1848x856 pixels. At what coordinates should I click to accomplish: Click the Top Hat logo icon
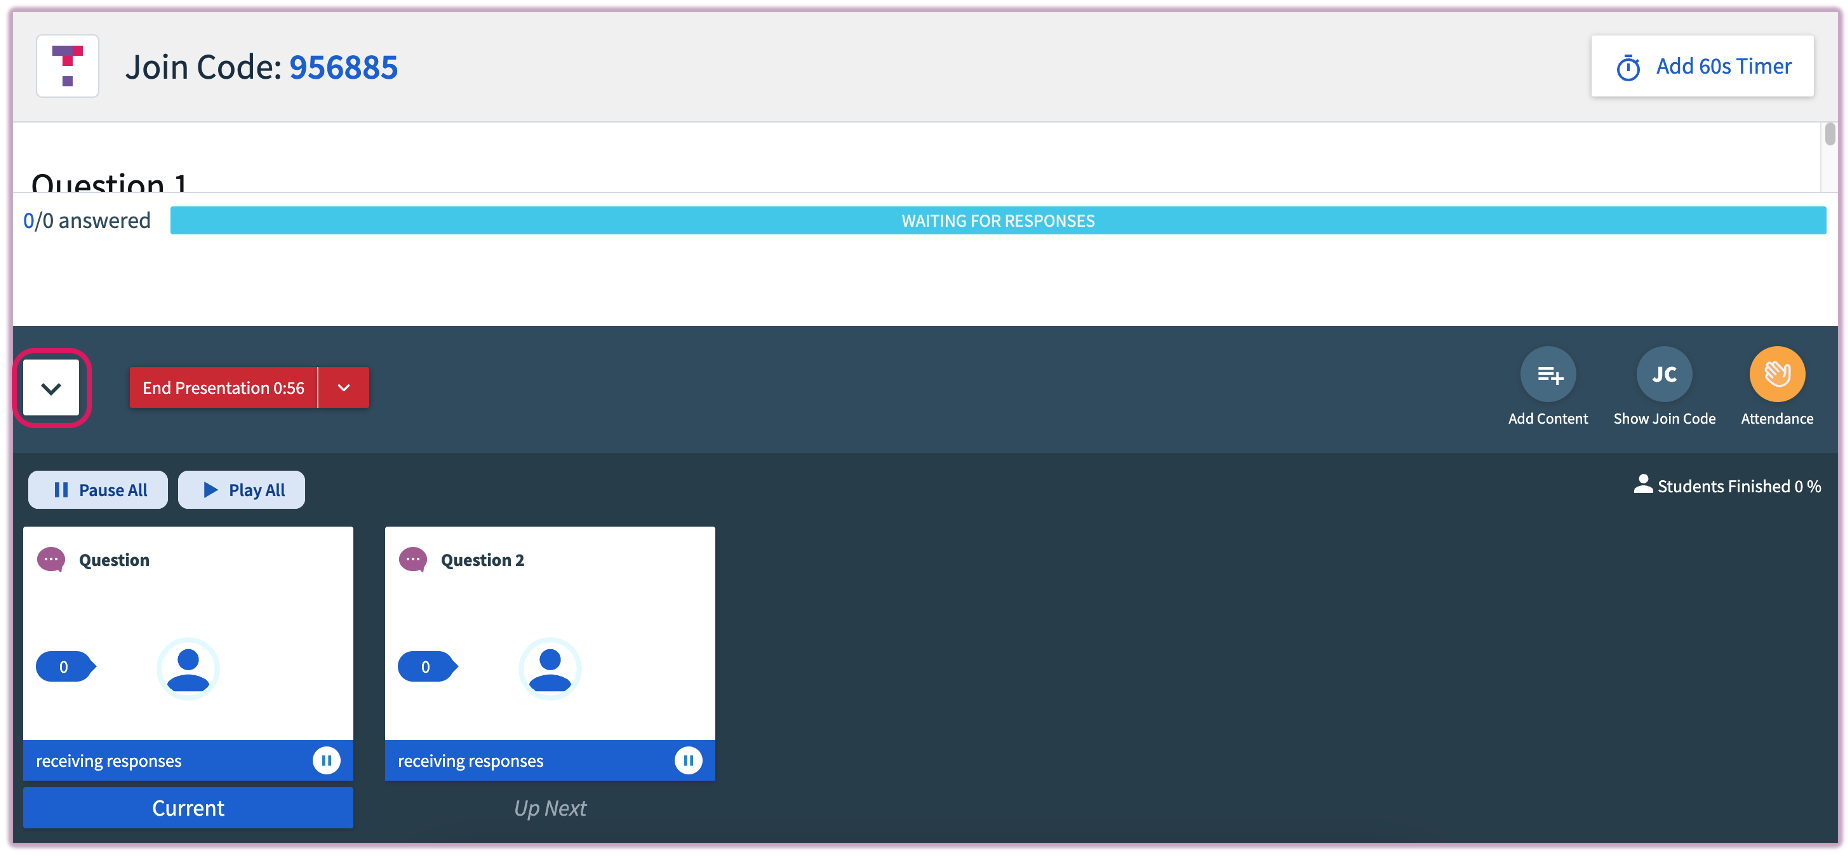click(x=67, y=66)
